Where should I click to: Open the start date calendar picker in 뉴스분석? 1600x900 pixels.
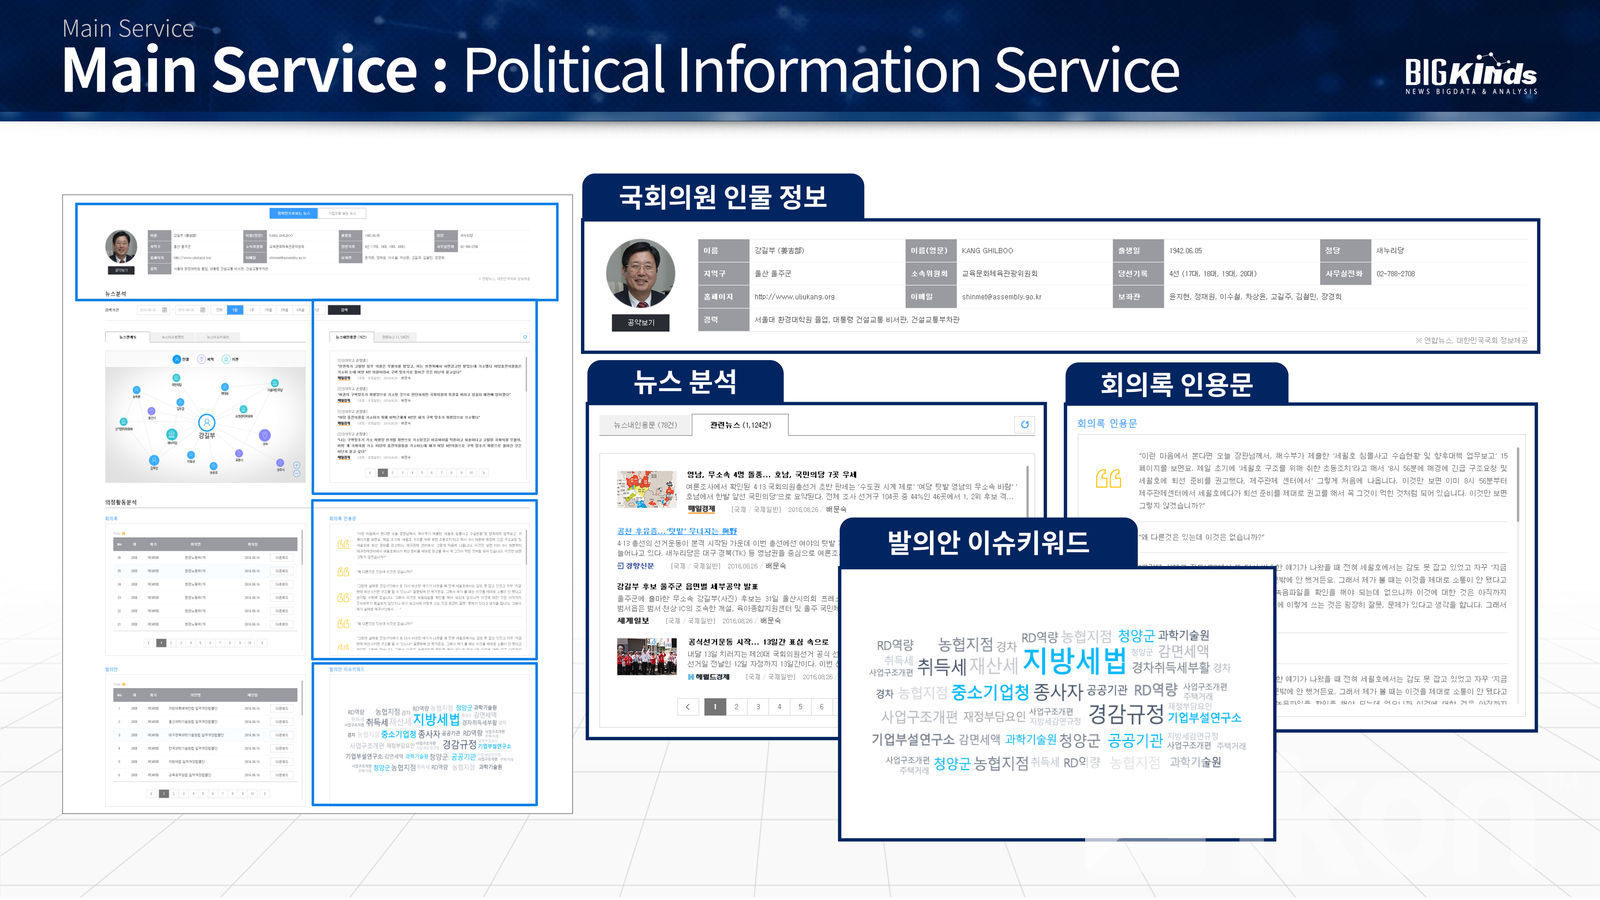tap(164, 310)
